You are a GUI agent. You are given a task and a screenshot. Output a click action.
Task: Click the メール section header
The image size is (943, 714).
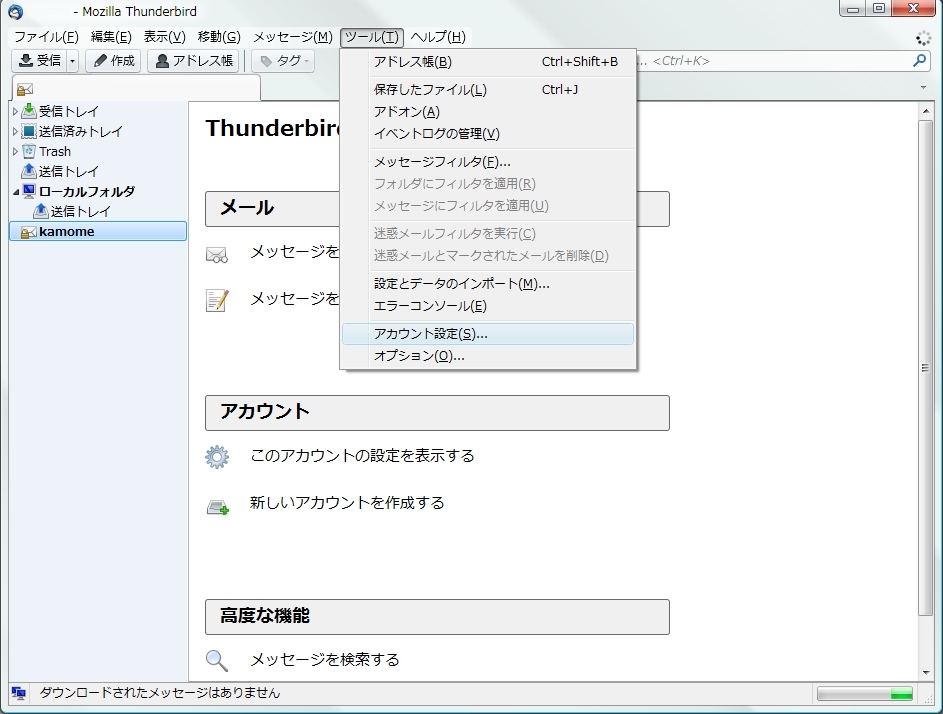(x=437, y=209)
